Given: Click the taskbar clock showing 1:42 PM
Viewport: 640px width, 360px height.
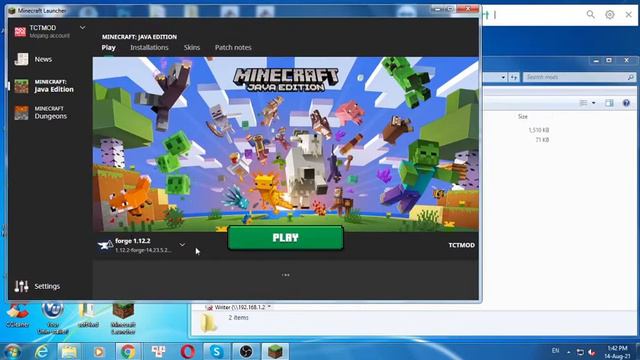Looking at the screenshot, I should tap(617, 352).
